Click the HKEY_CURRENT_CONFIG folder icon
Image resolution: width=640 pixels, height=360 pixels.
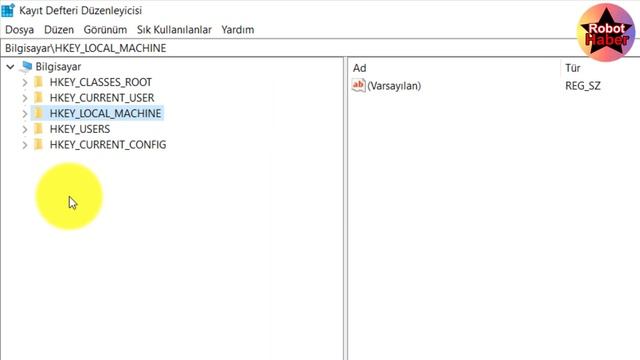(38, 144)
